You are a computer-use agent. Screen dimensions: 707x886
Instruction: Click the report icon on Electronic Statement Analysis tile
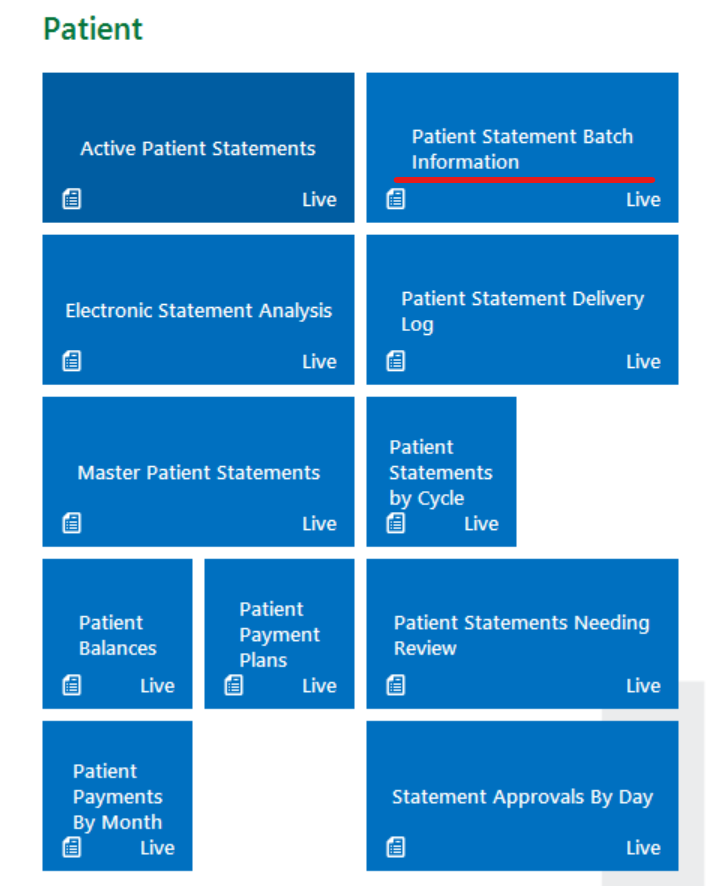(72, 361)
